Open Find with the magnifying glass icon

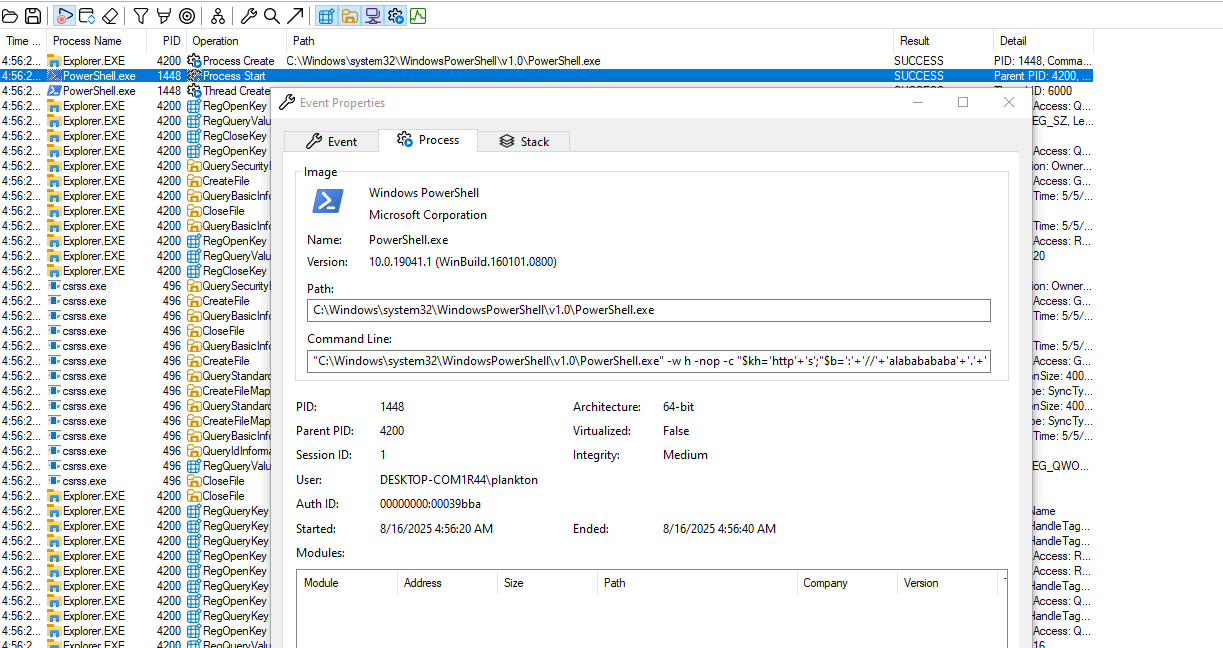271,16
